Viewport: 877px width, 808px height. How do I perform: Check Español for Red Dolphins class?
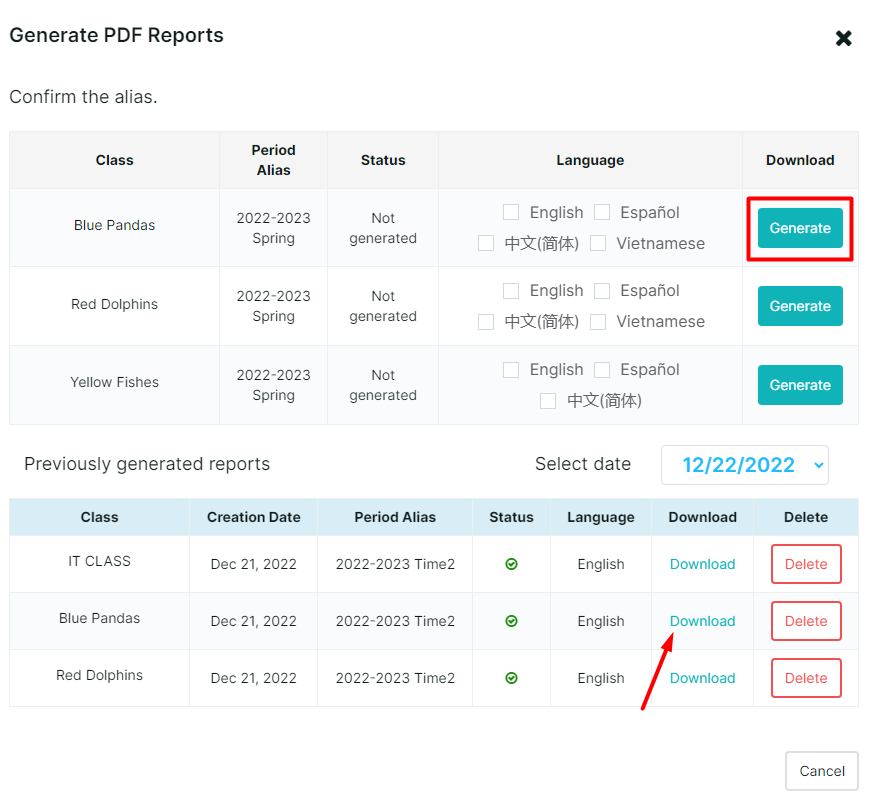pyautogui.click(x=602, y=291)
